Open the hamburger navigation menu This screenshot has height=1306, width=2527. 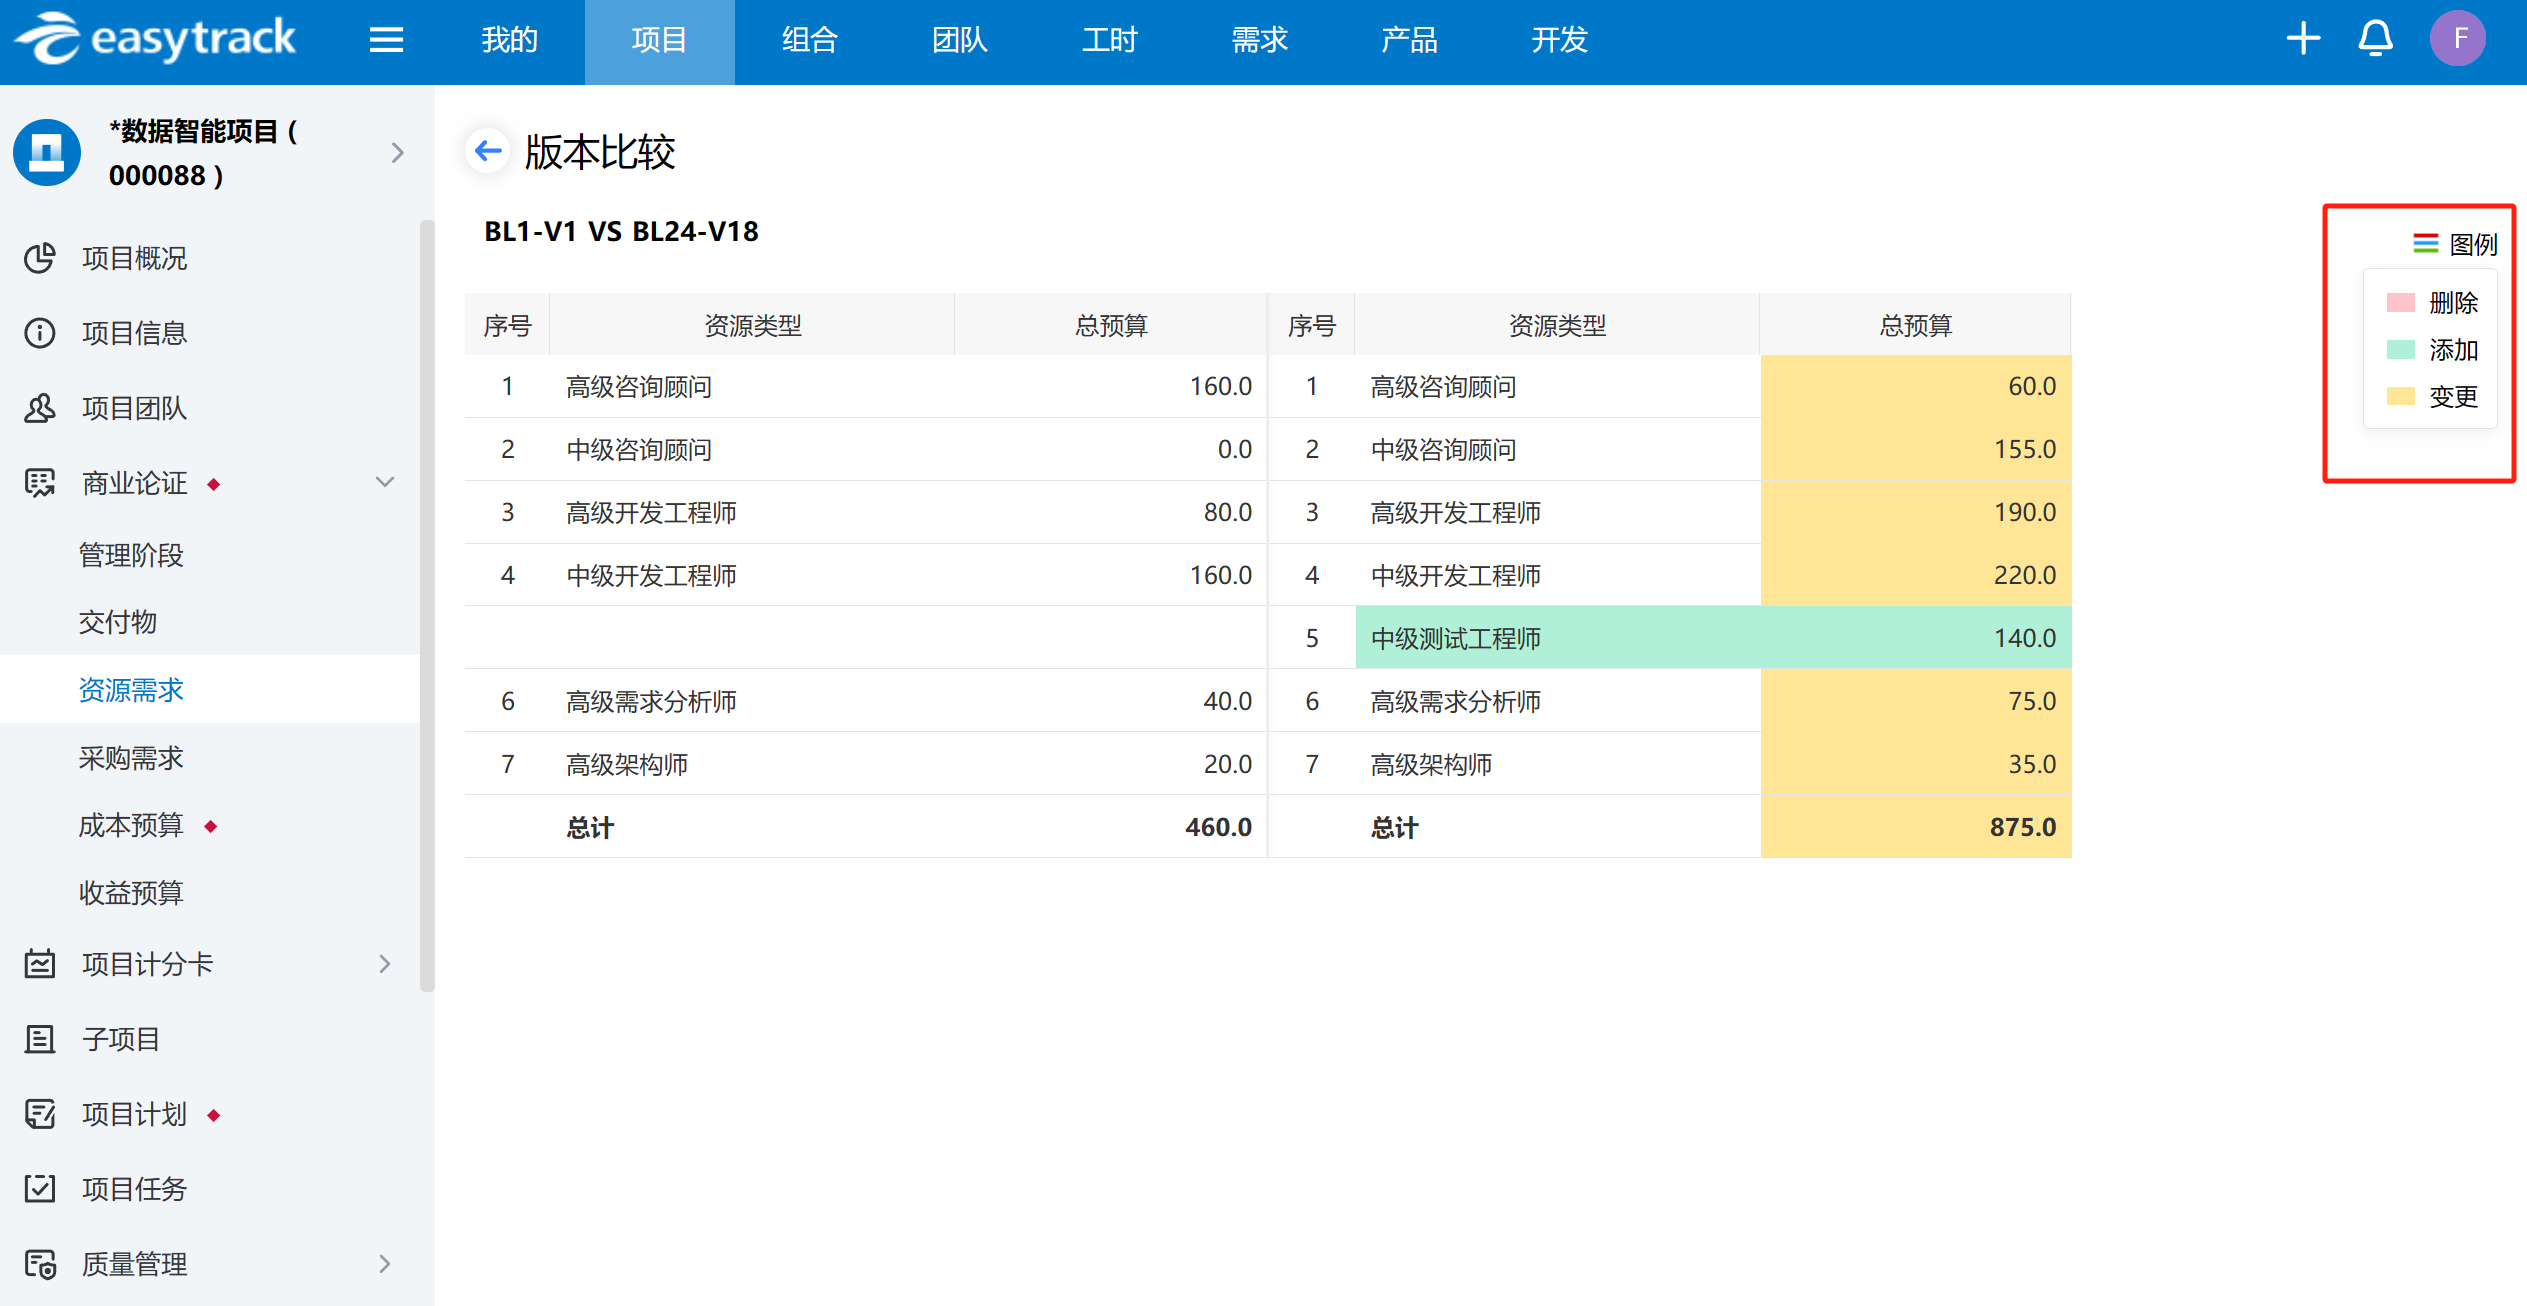[387, 40]
